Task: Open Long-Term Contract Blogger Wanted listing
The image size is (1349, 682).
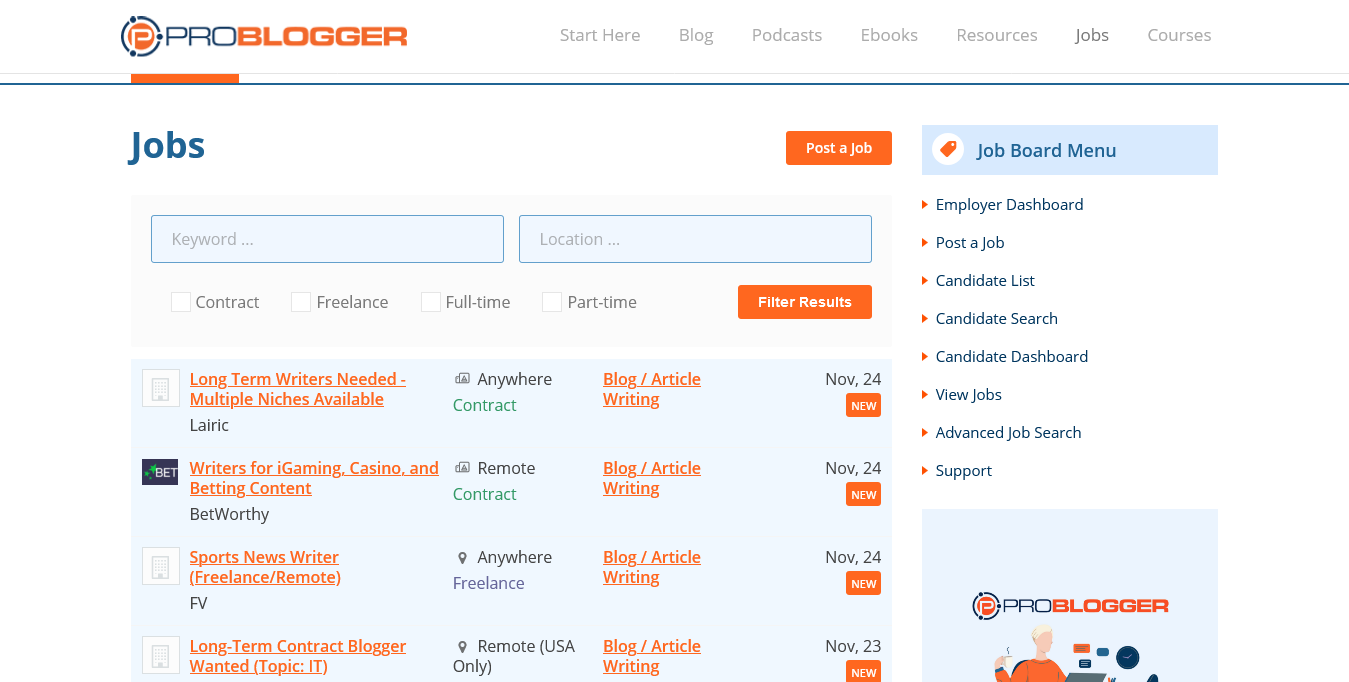Action: point(298,656)
